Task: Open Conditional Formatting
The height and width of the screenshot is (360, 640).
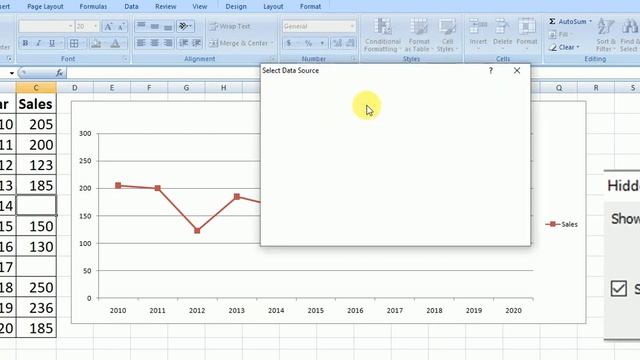Action: 382,36
